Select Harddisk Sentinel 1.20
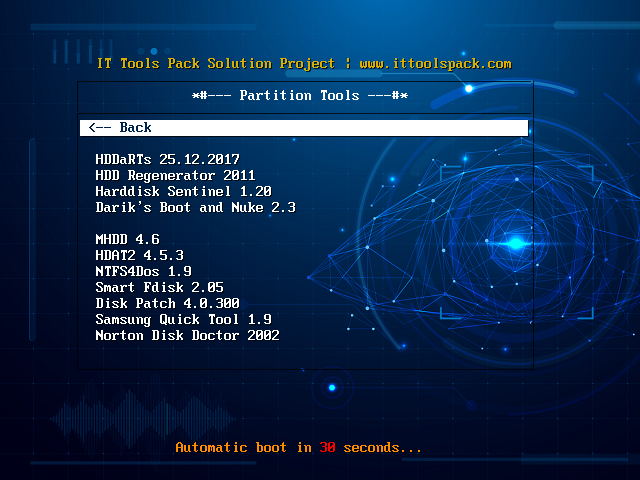This screenshot has height=480, width=640. click(183, 191)
